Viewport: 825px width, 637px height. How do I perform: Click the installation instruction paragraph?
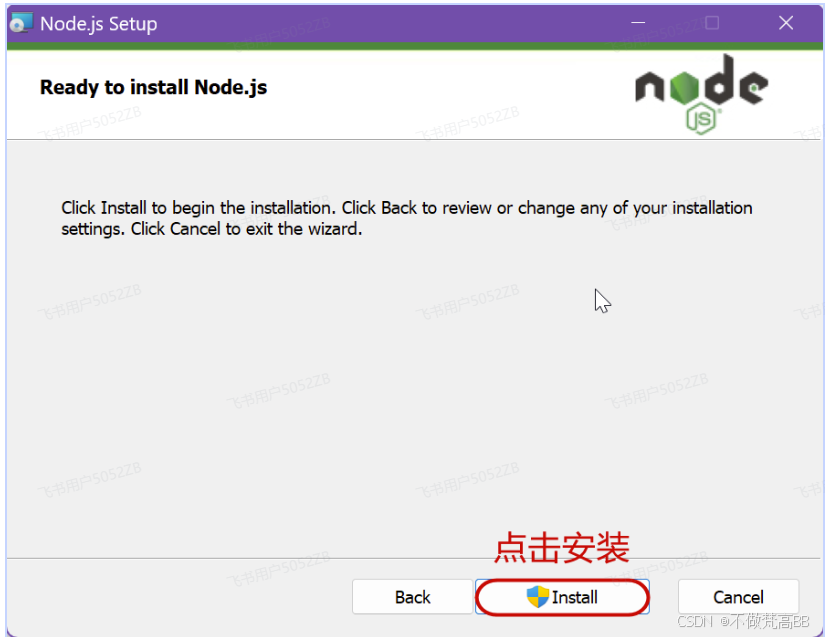407,218
